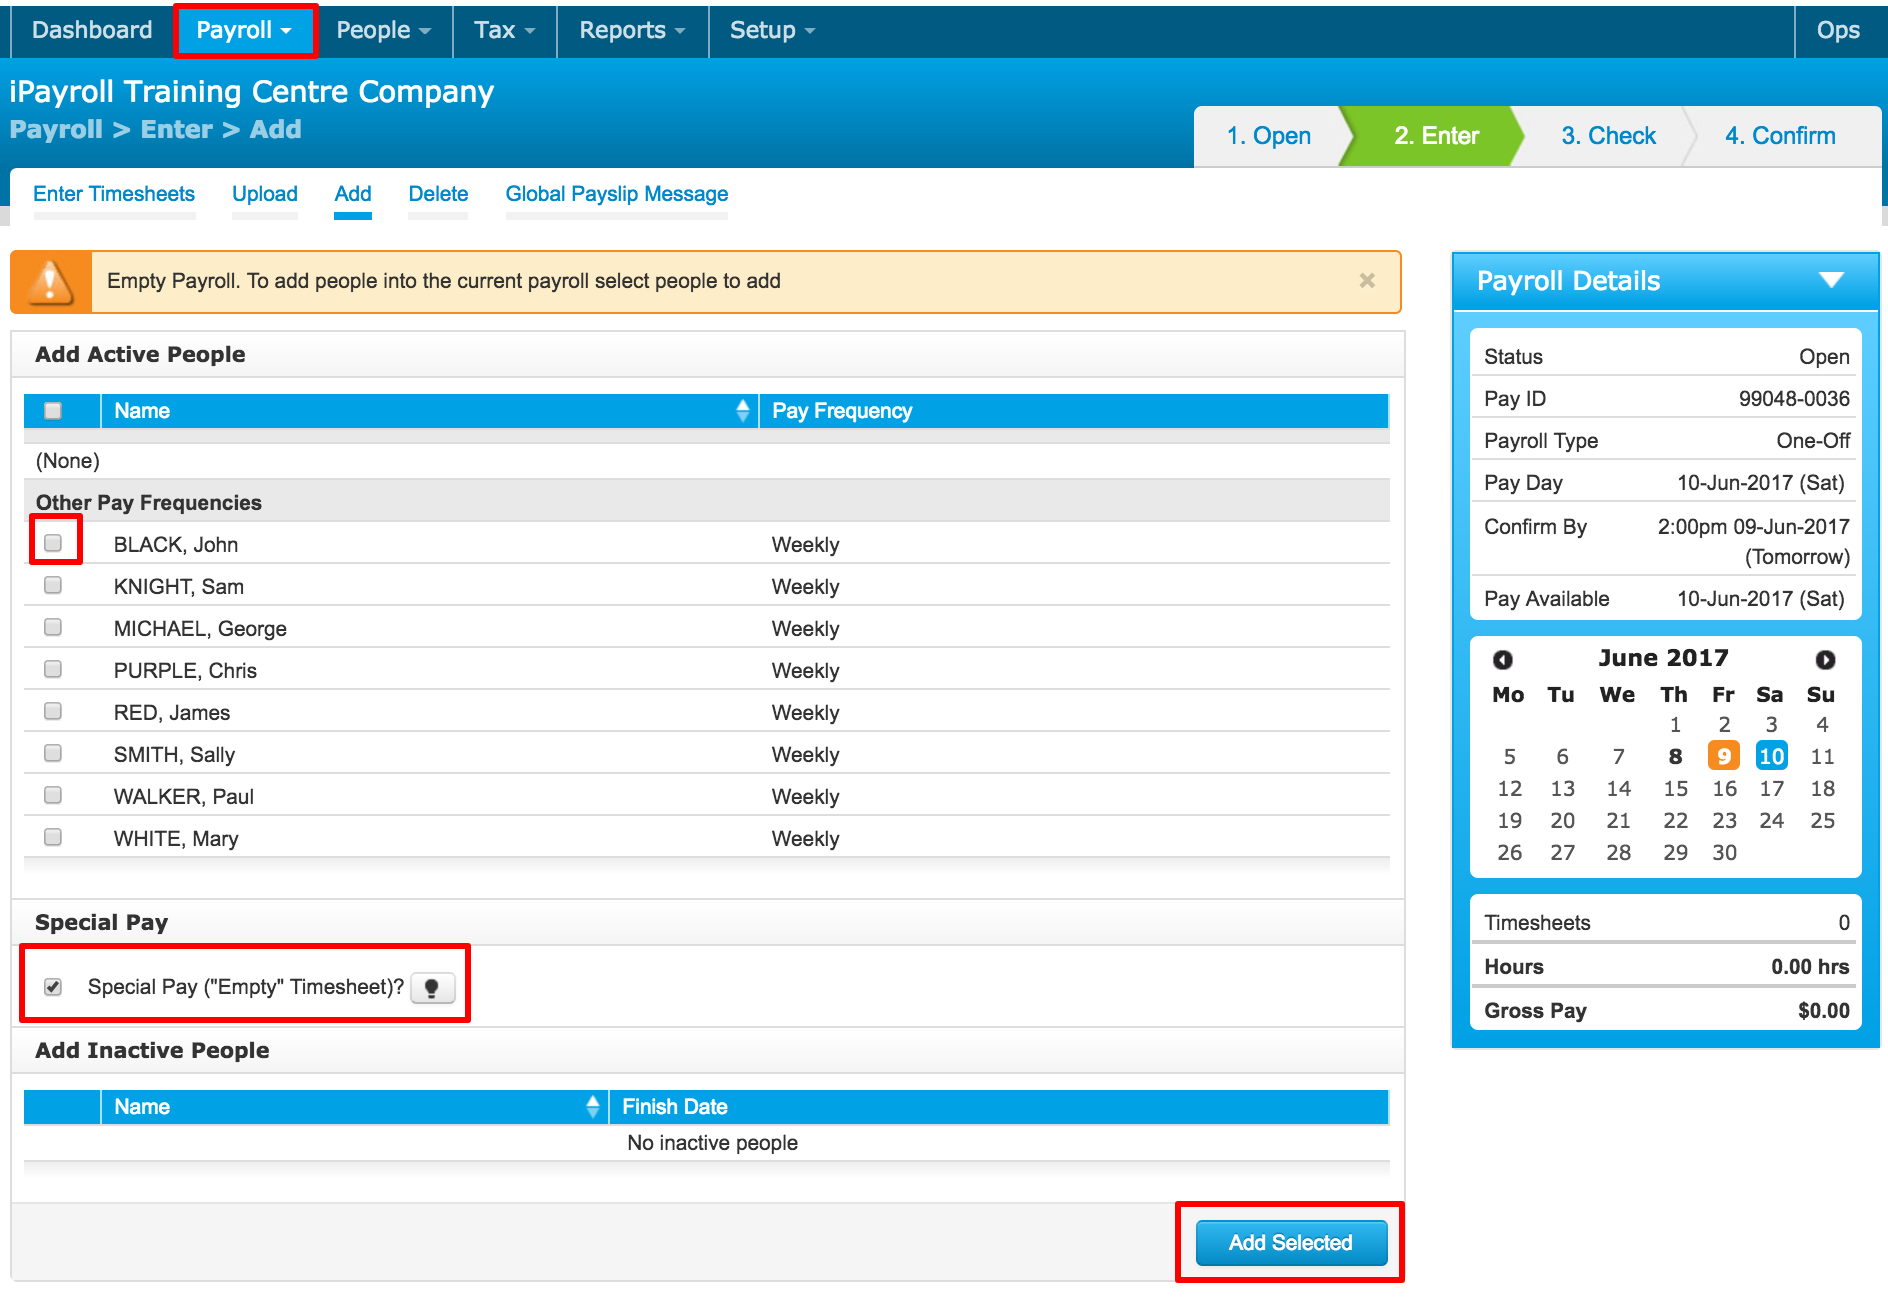Click the iPayroll Training Centre Company title
Screen dimensions: 1888x1300
tap(252, 91)
